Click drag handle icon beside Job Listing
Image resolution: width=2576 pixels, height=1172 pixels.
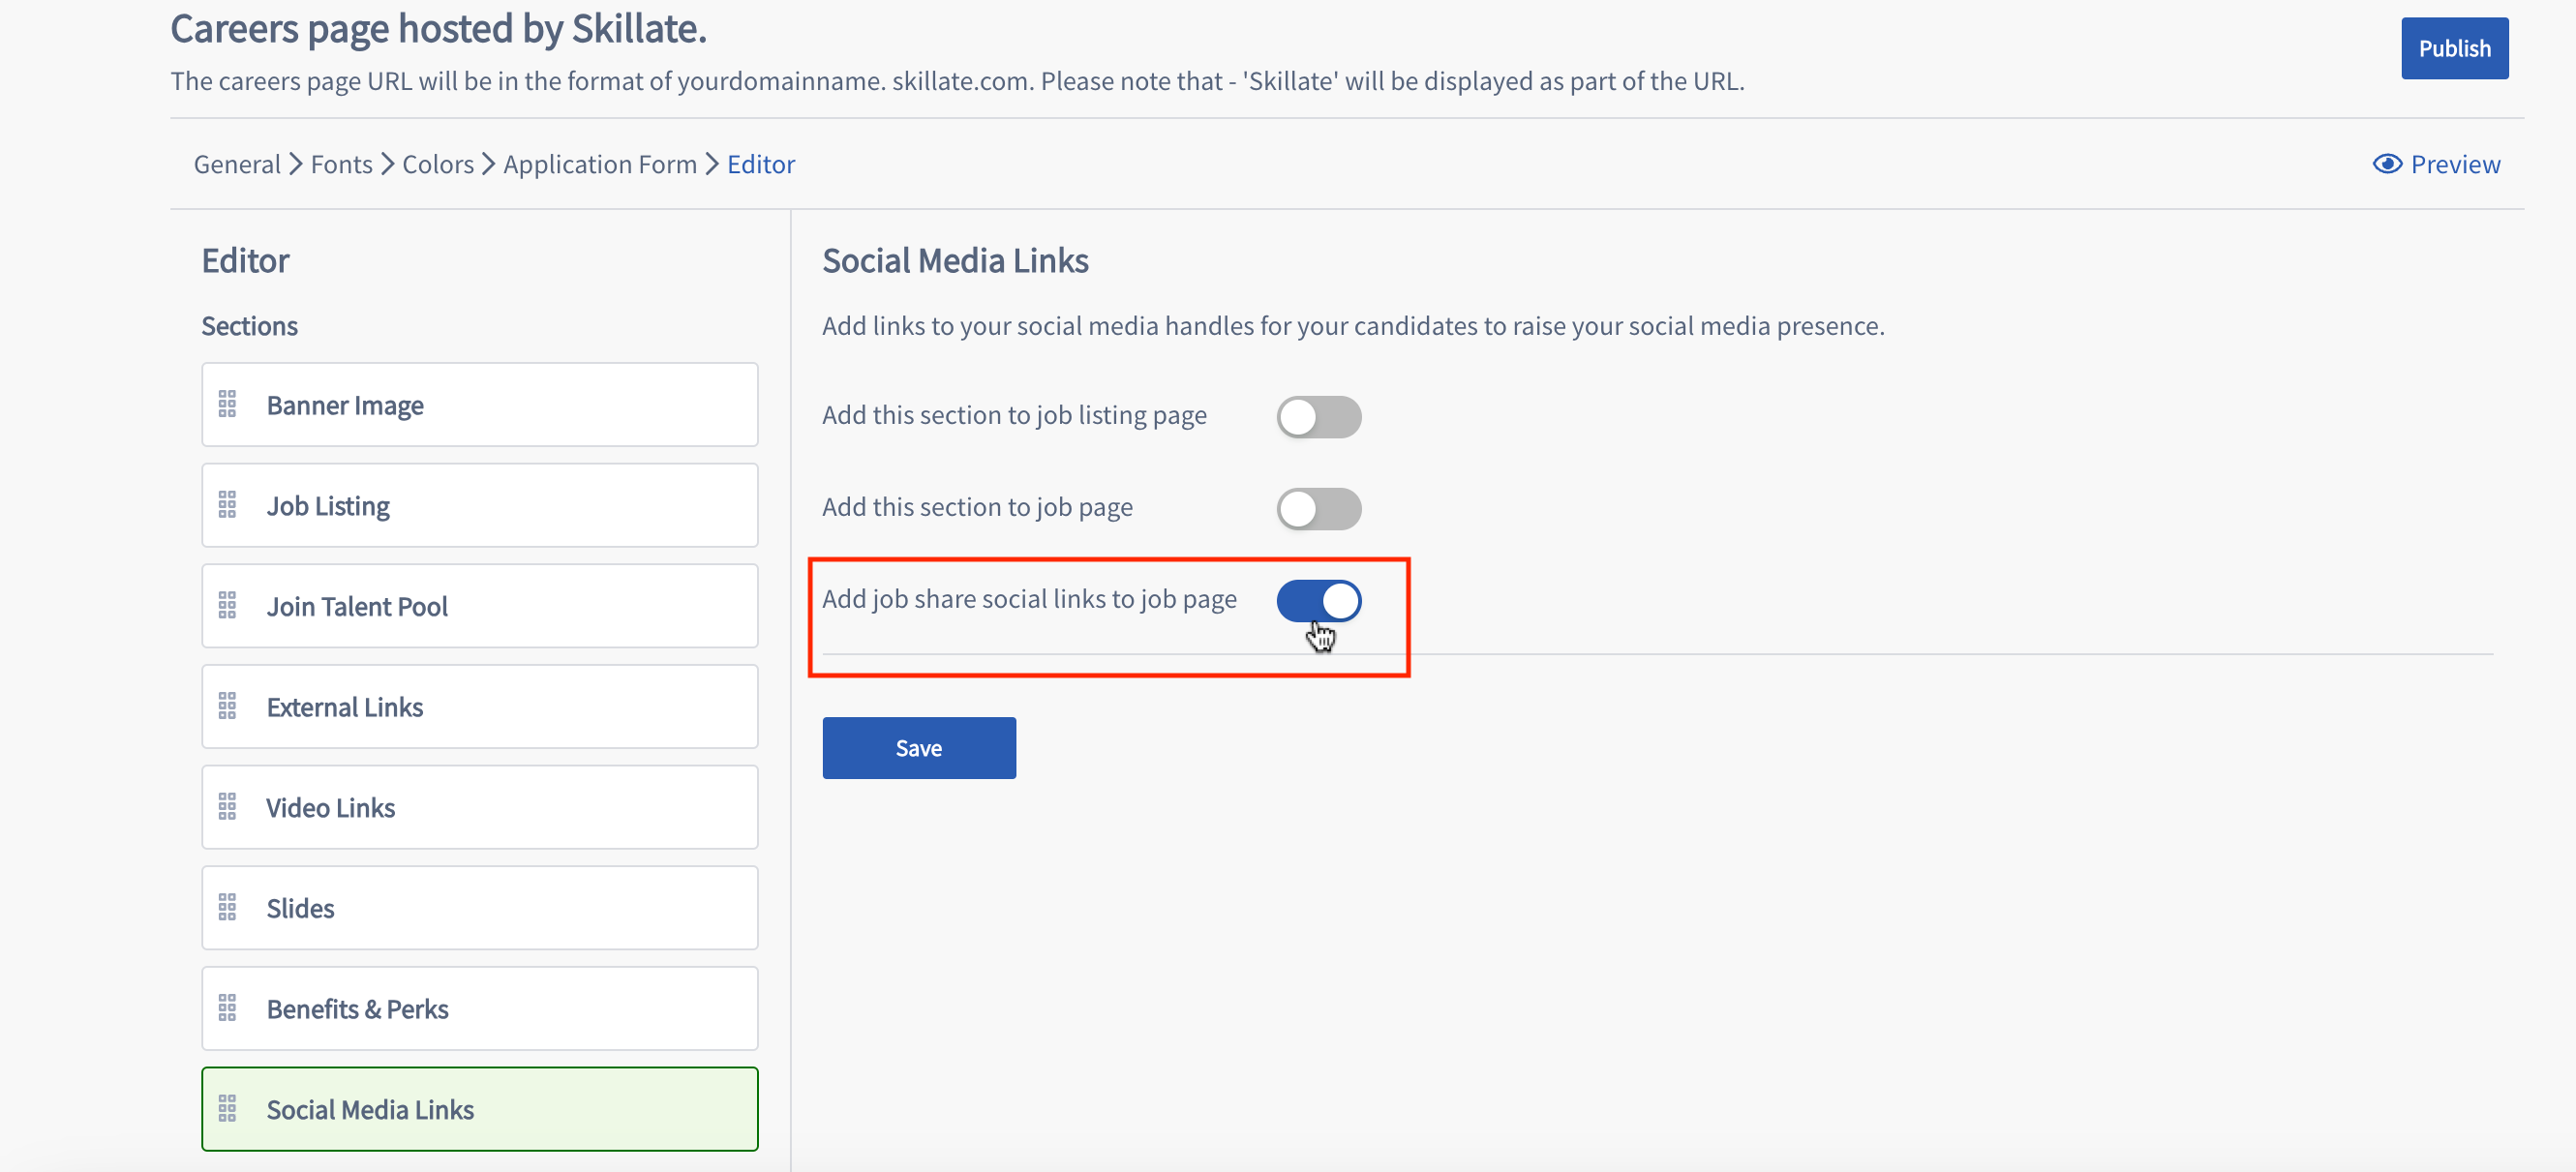(227, 505)
